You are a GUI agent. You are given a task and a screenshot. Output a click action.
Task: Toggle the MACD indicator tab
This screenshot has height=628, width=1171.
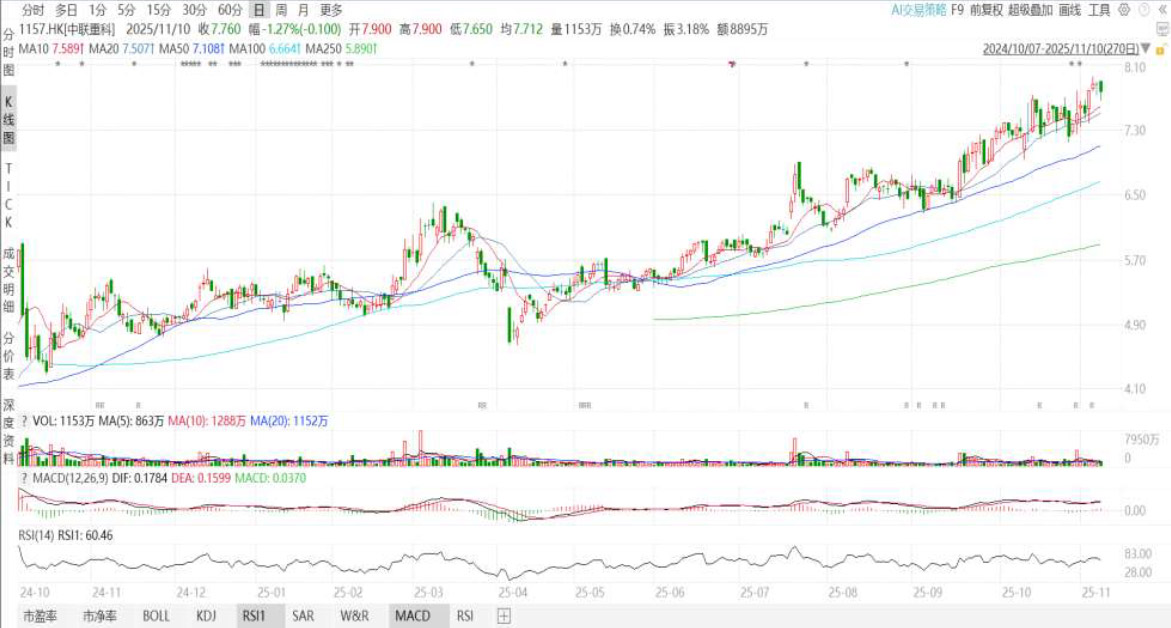point(412,615)
